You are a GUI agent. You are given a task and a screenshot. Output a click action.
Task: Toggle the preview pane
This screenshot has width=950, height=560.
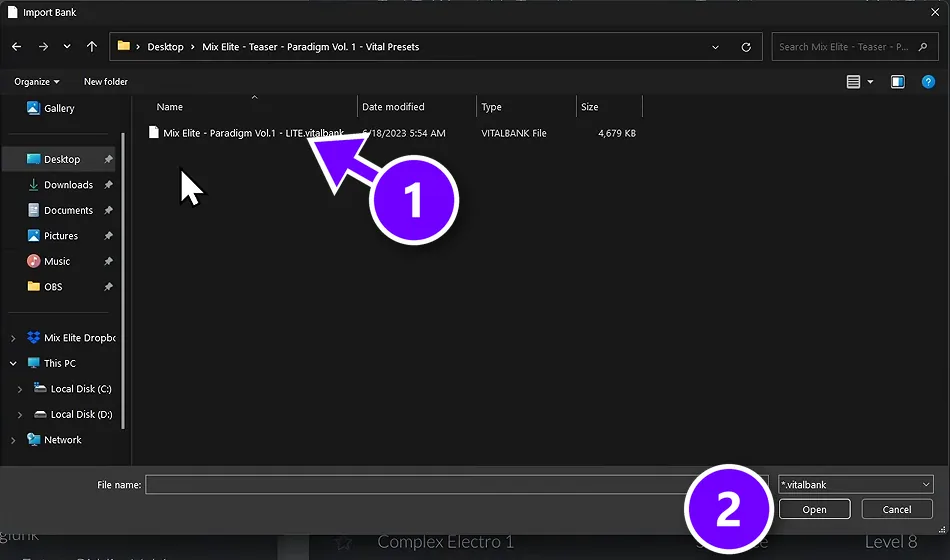897,81
